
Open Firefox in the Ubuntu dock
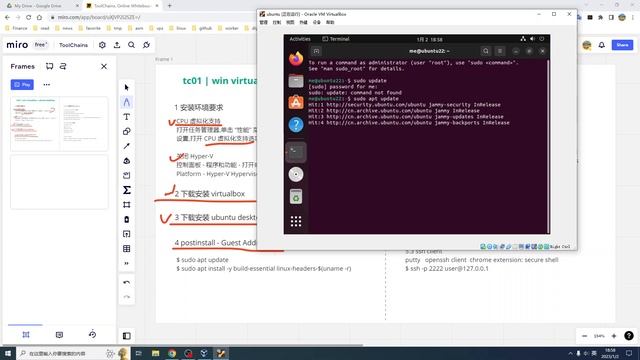click(296, 59)
